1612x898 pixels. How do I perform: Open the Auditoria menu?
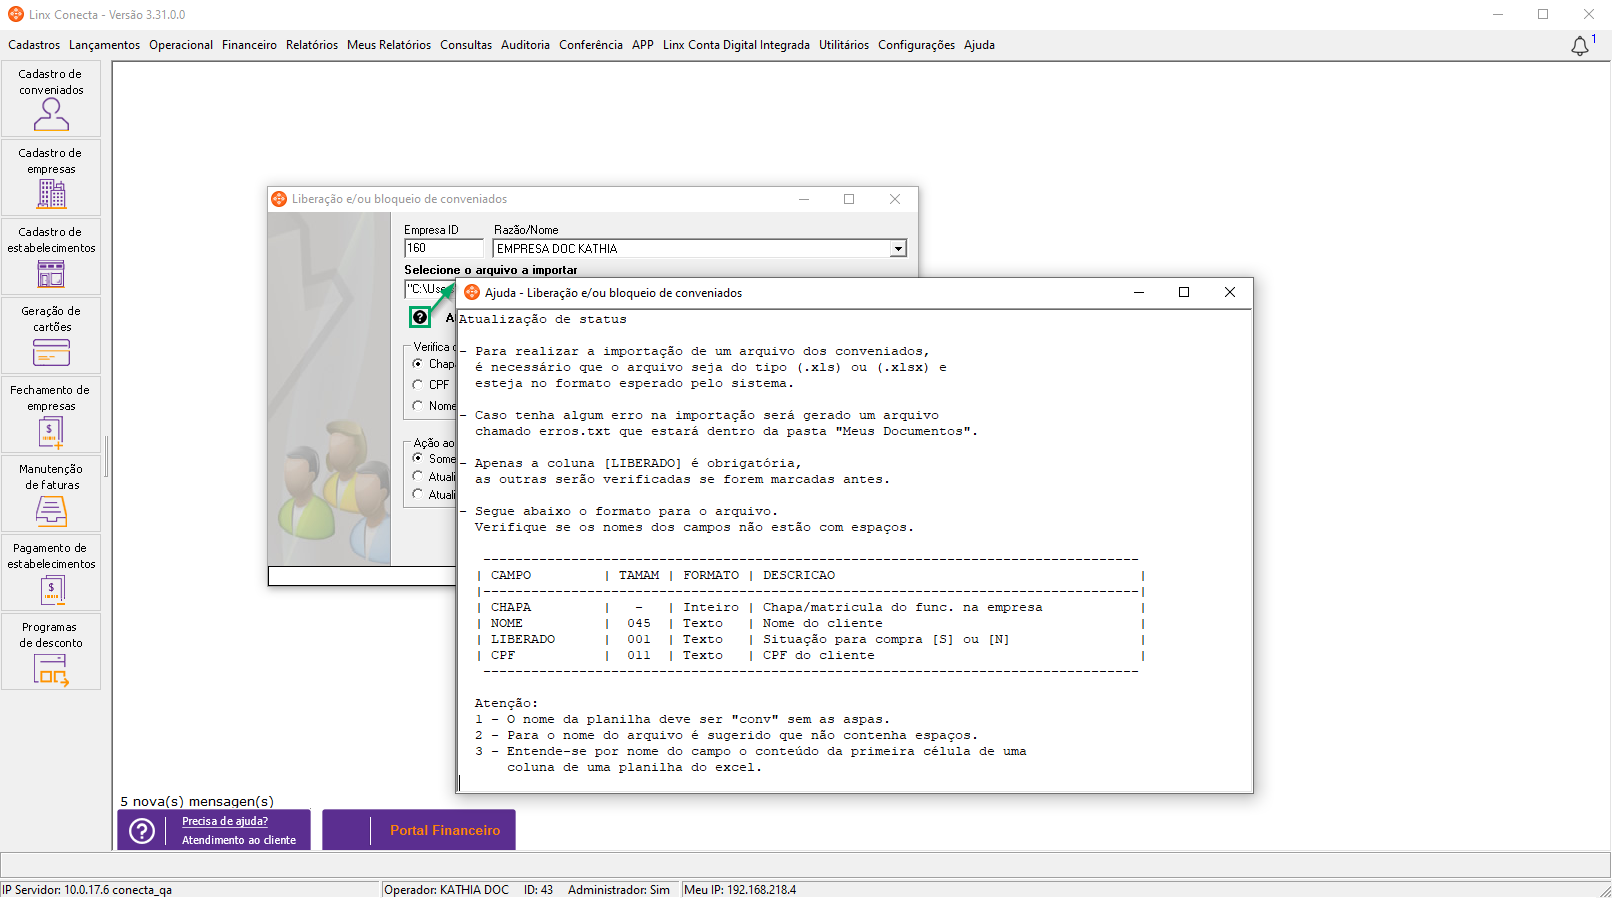coord(525,45)
